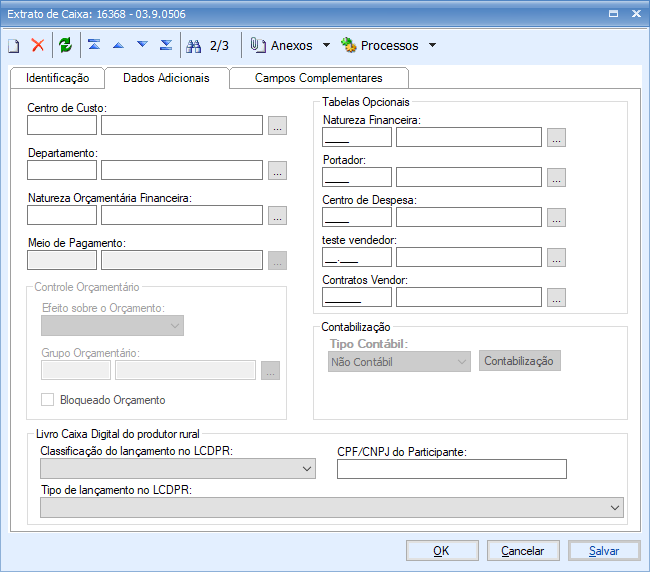Click Departamento code field

[62, 170]
